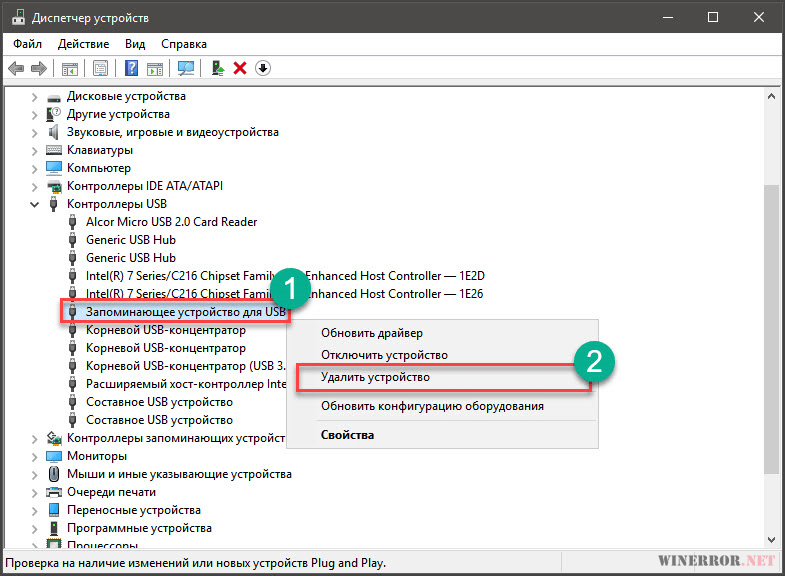
Task: Expand the Переносные устройства category
Action: click(34, 511)
